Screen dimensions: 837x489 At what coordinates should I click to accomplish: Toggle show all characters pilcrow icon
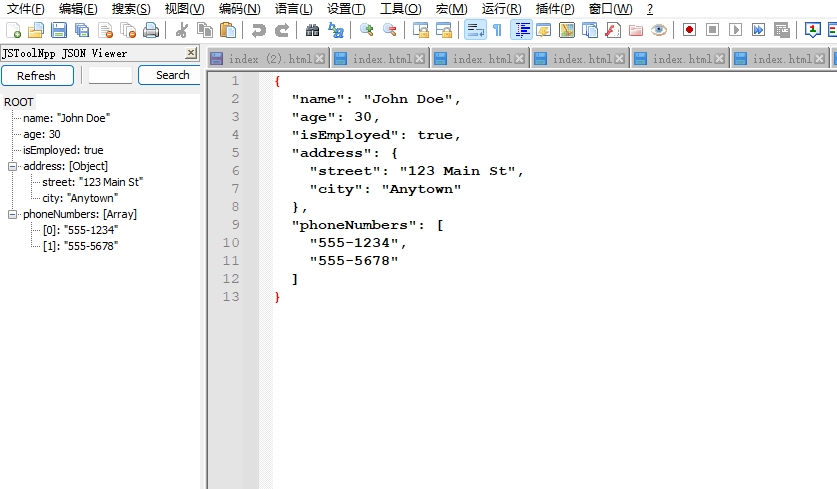click(498, 30)
